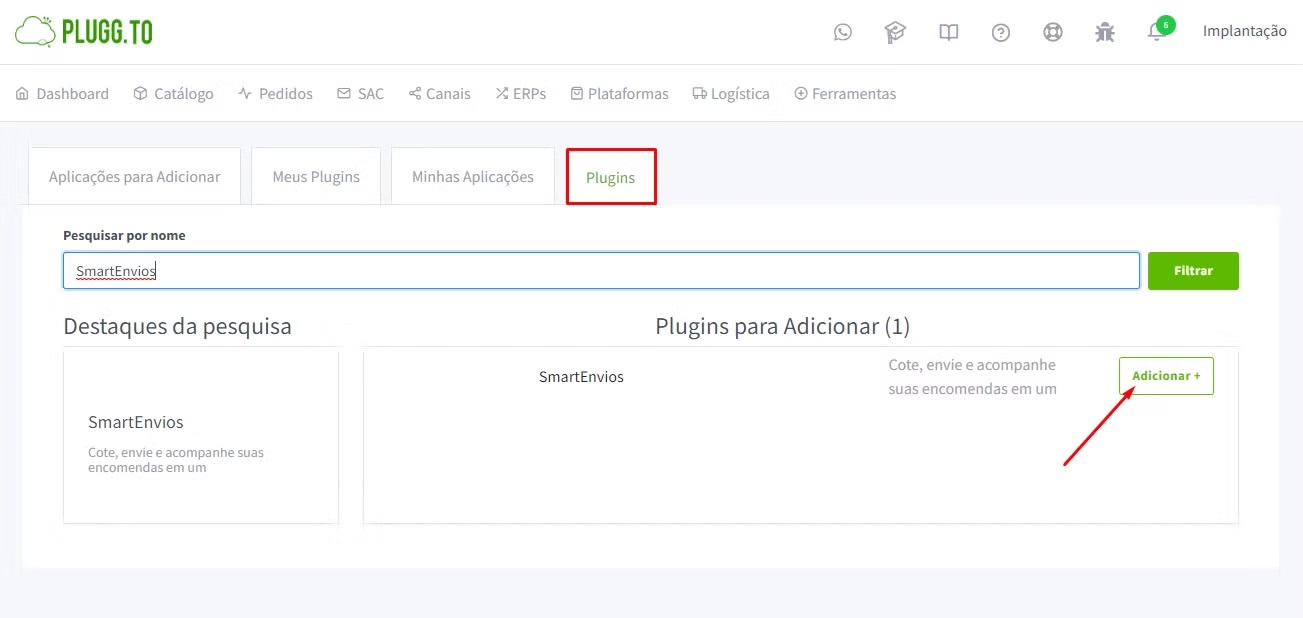Open the WhatsApp contact icon
The image size is (1303, 618).
click(x=843, y=32)
